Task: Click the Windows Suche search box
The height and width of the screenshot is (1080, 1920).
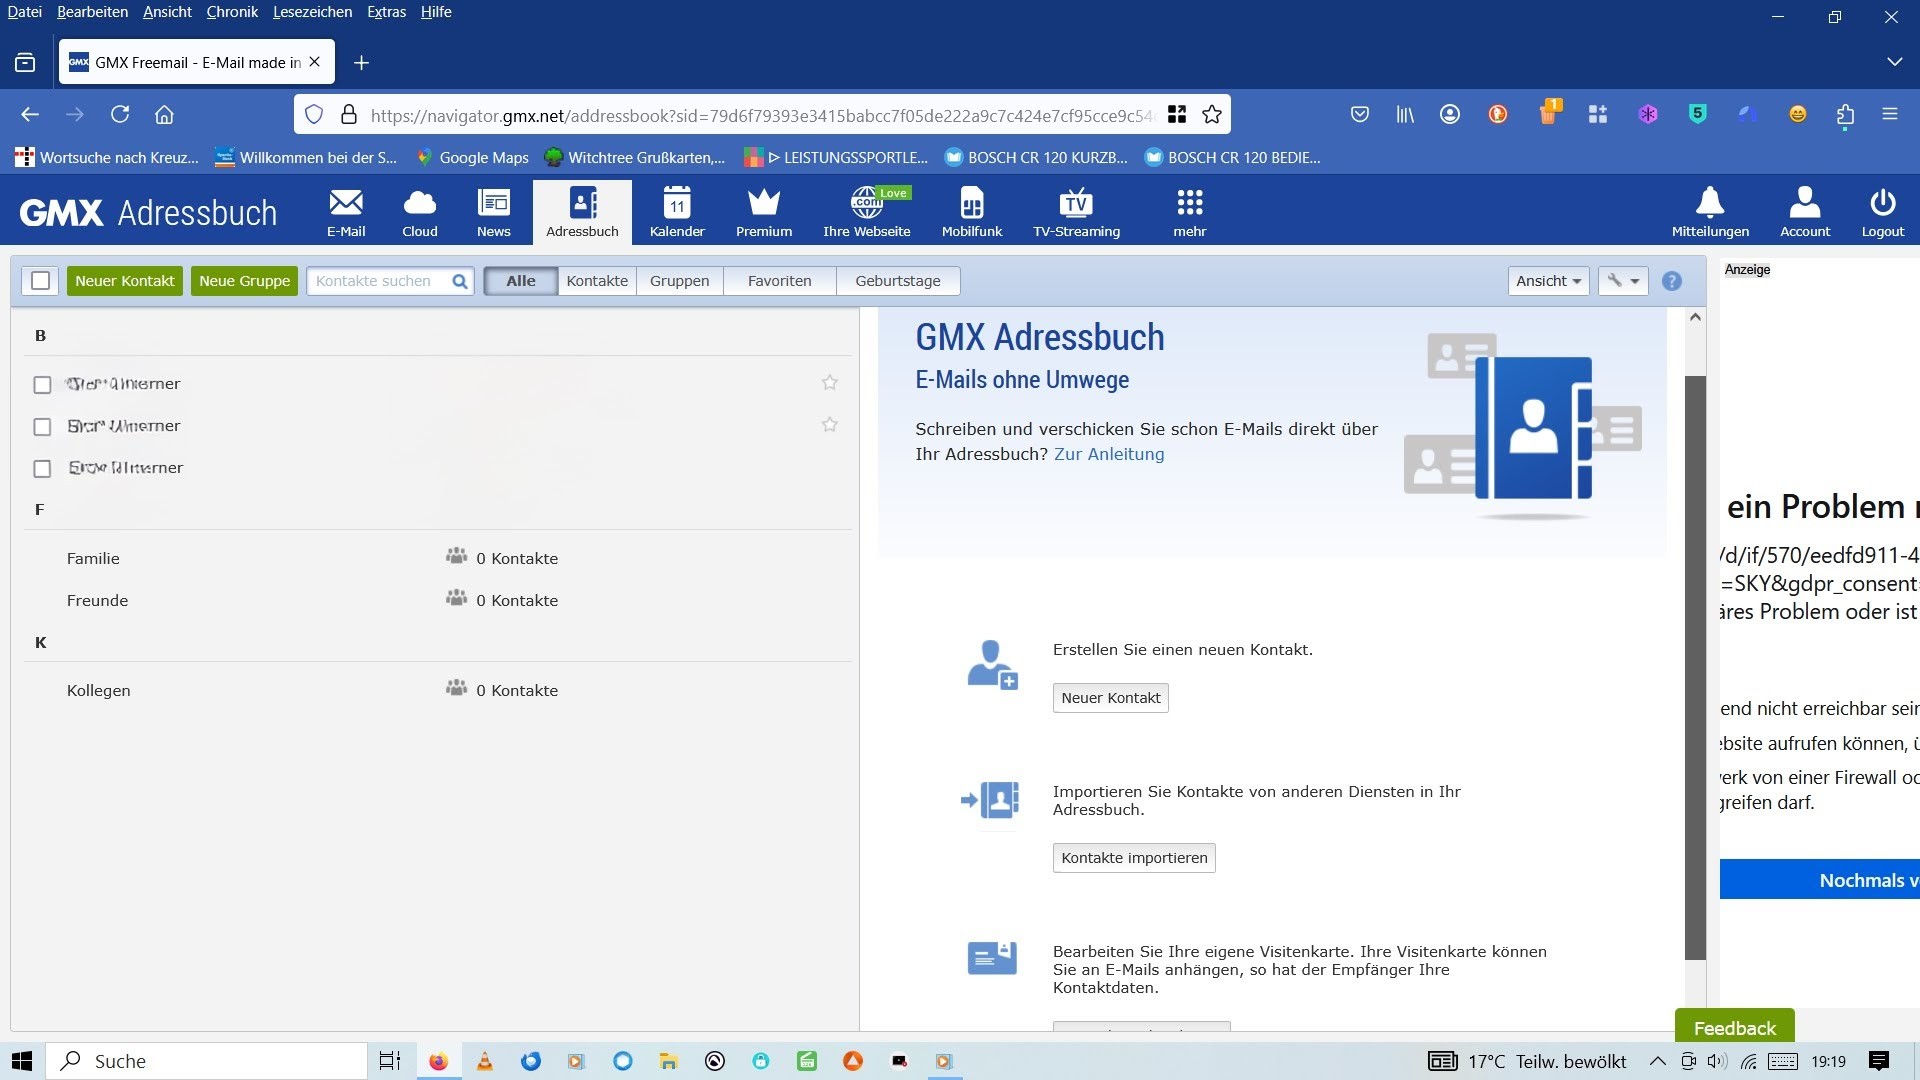Action: tap(207, 1061)
